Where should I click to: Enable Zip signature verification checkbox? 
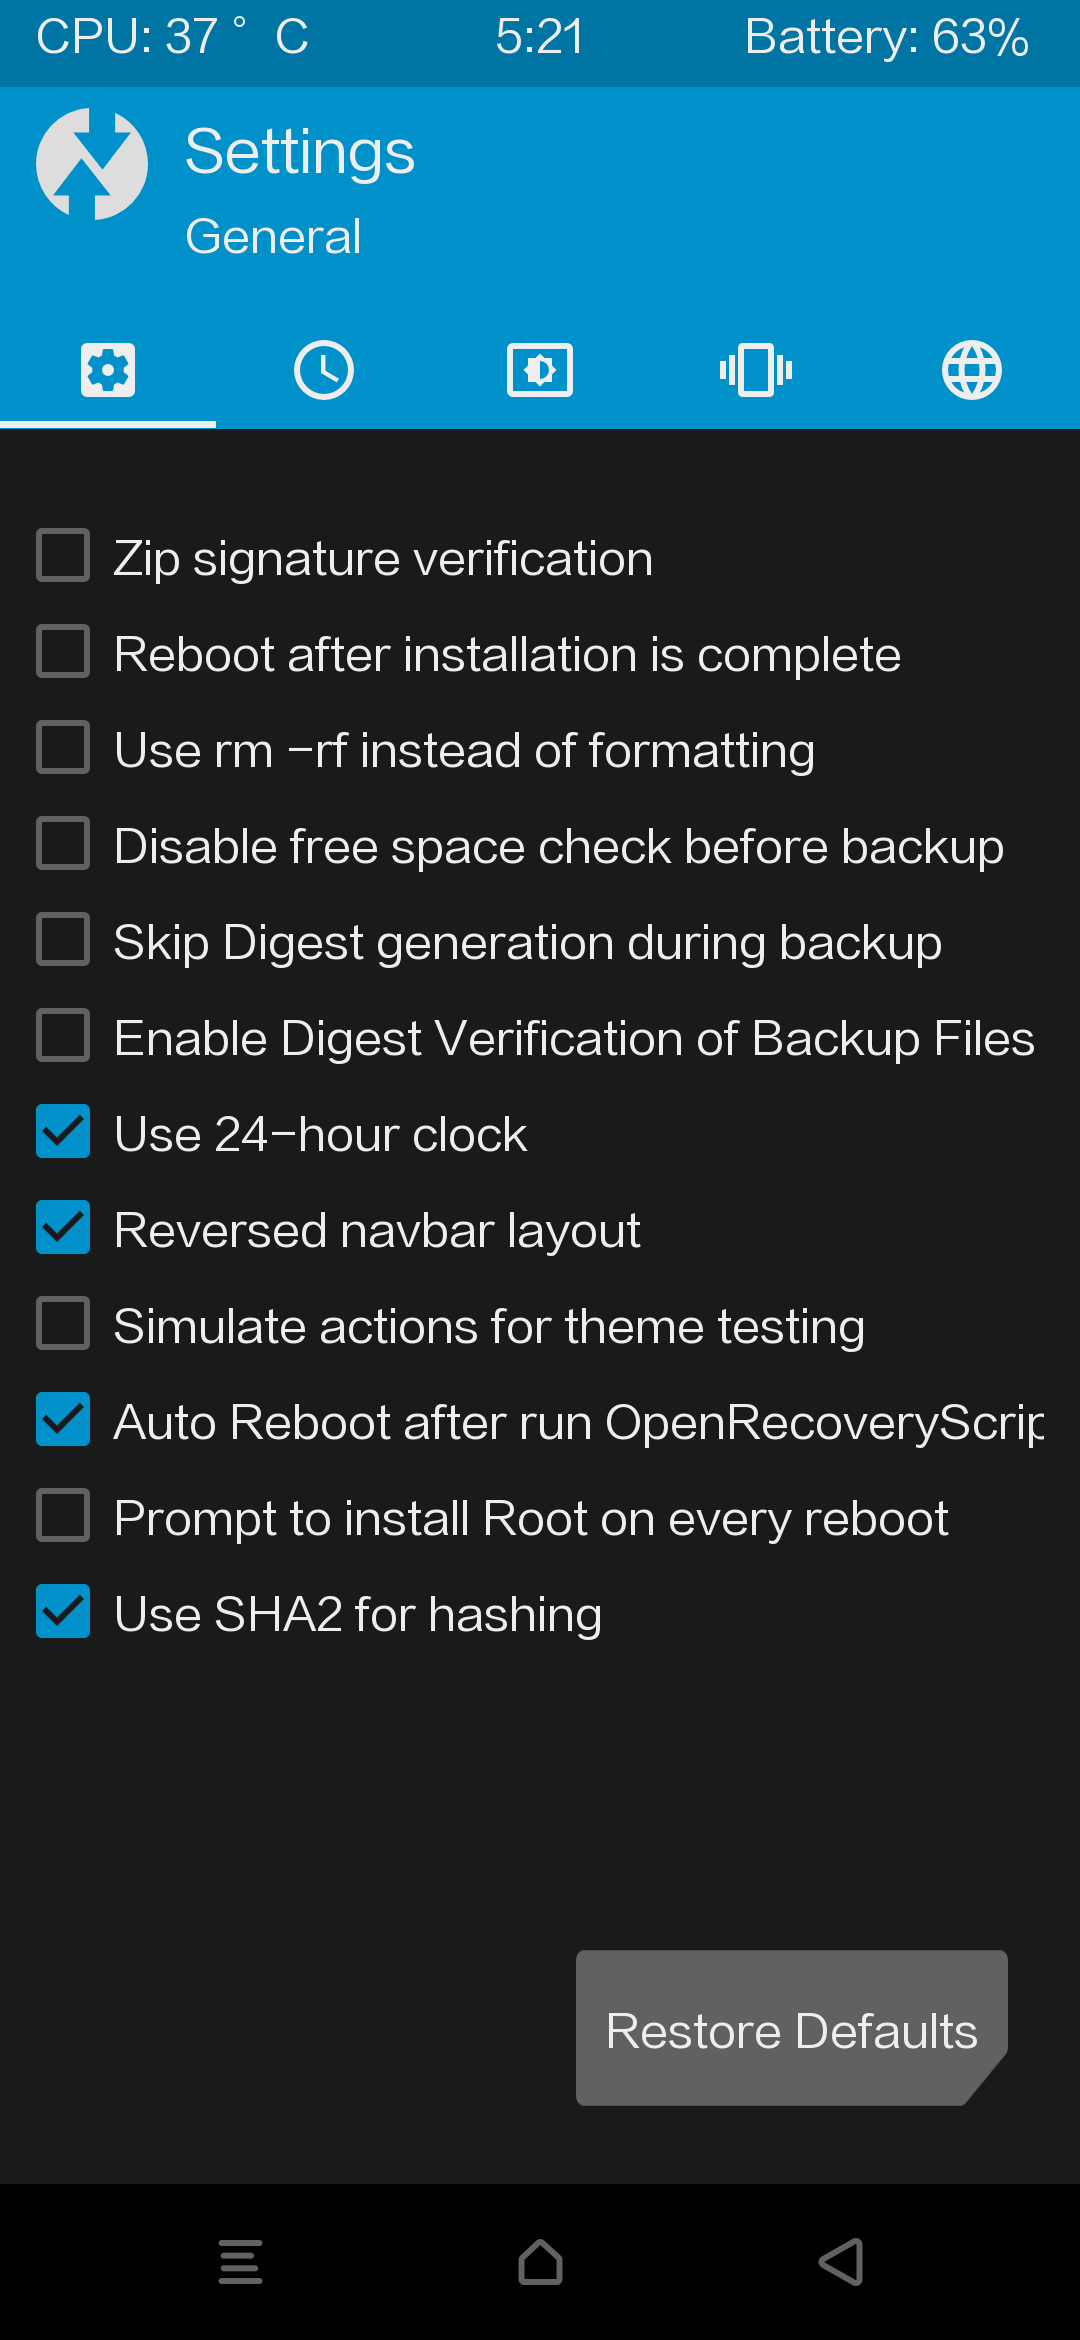[63, 556]
